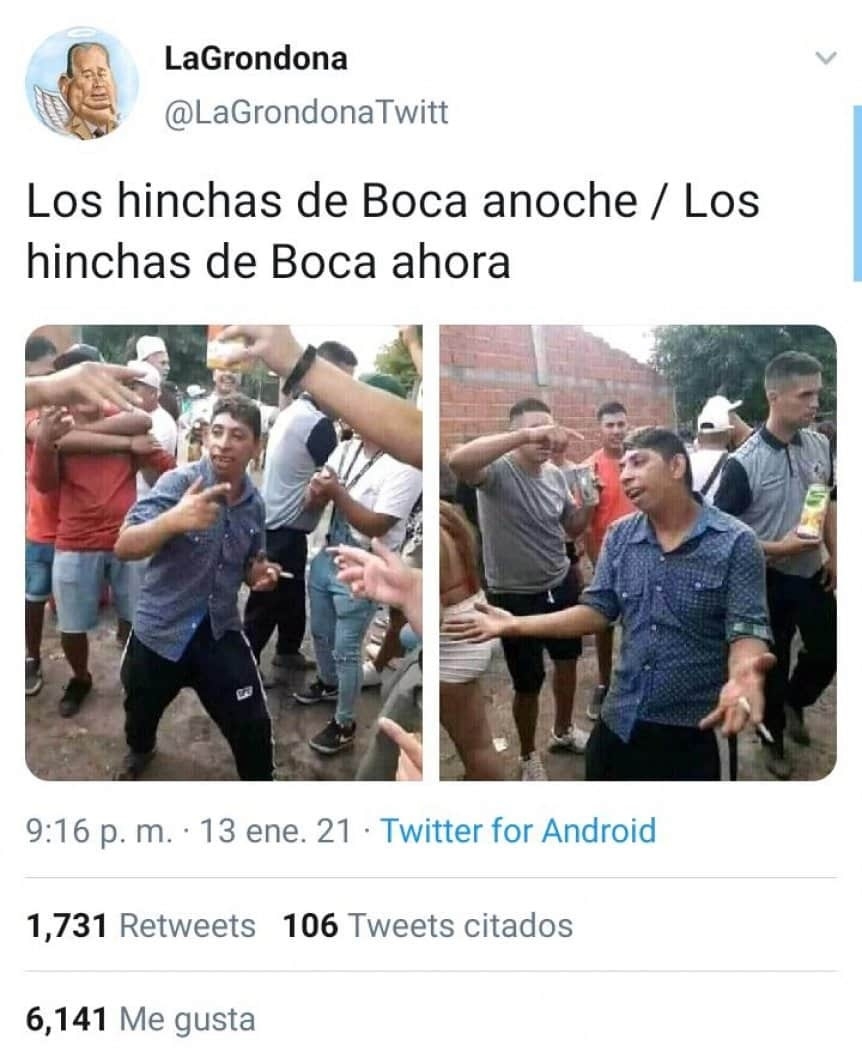
Task: Open the left photo of dancing fan
Action: click(x=224, y=552)
